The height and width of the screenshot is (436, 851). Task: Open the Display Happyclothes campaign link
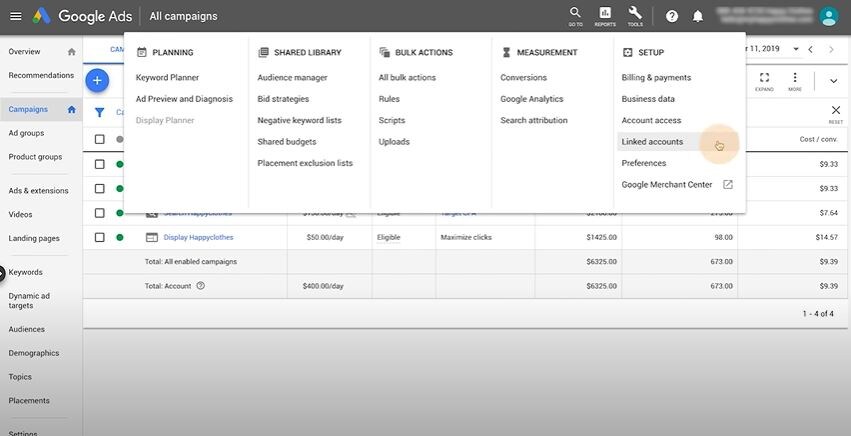click(x=198, y=237)
